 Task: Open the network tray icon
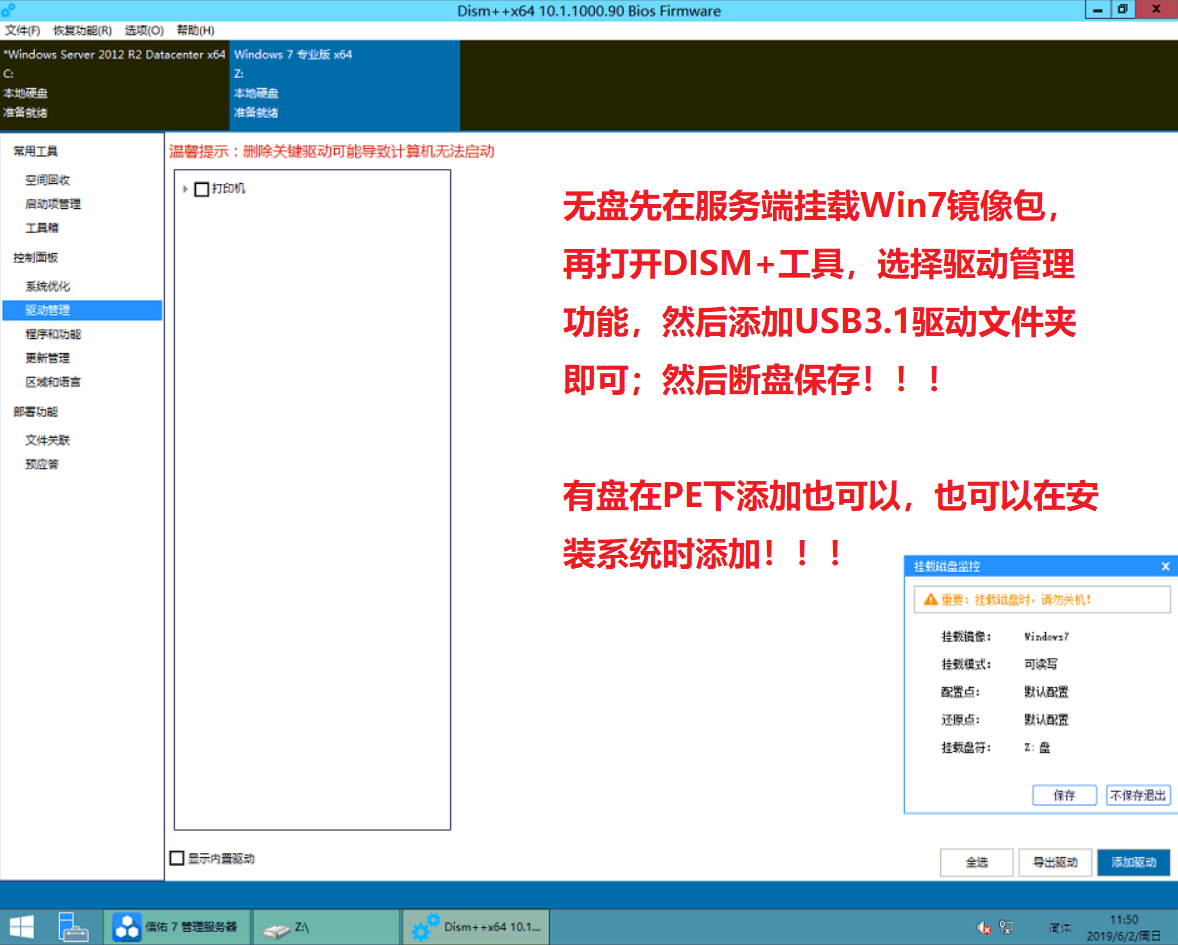pyautogui.click(x=1006, y=928)
